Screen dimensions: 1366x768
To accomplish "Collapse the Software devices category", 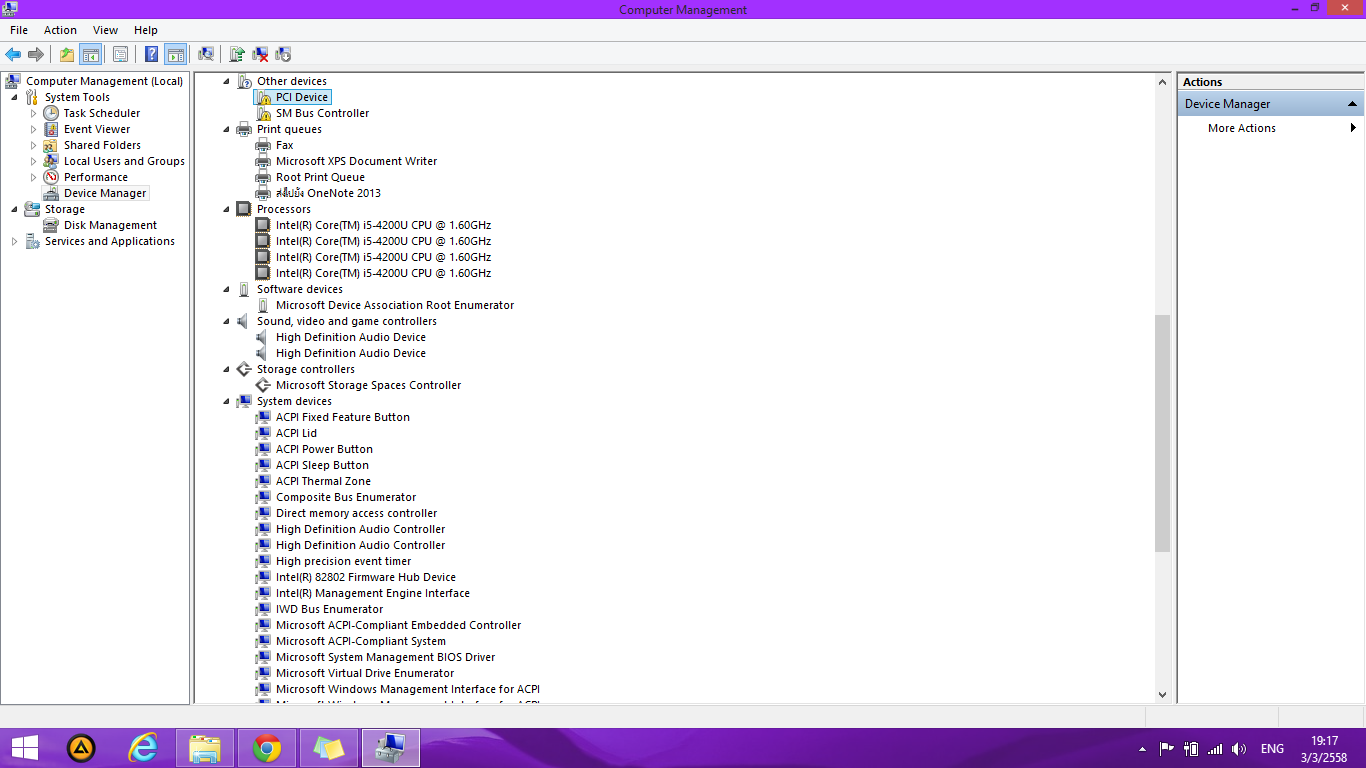I will (x=226, y=289).
